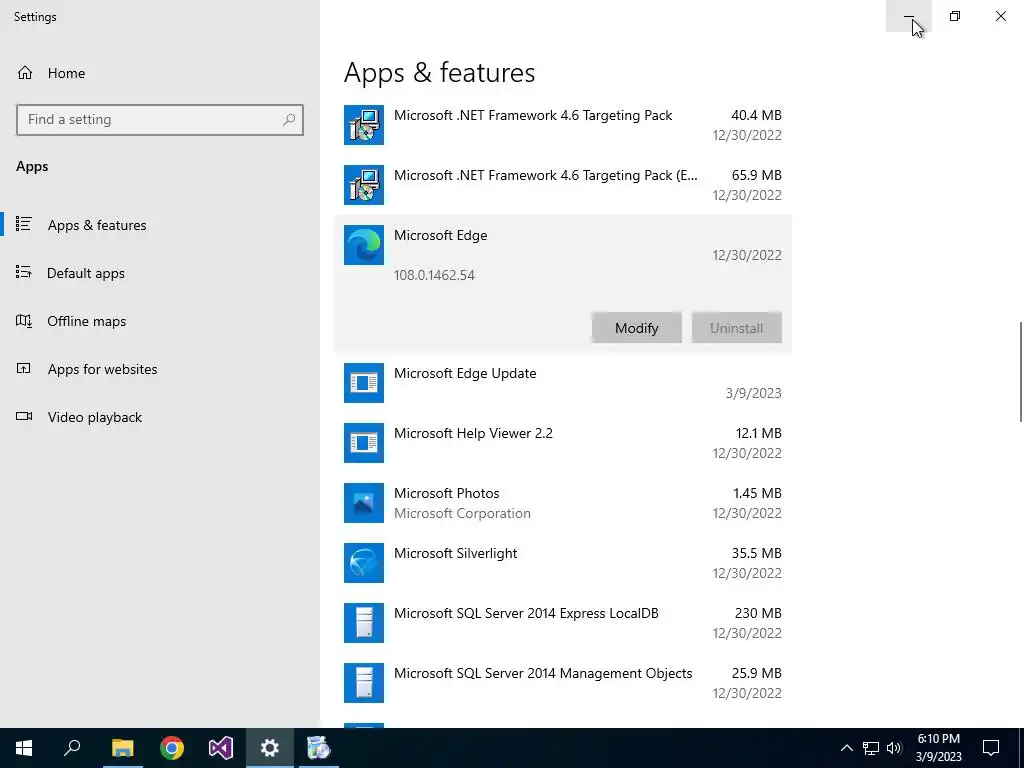Click the Microsoft Edge Update app icon
Viewport: 1024px width, 768px height.
pyautogui.click(x=364, y=383)
